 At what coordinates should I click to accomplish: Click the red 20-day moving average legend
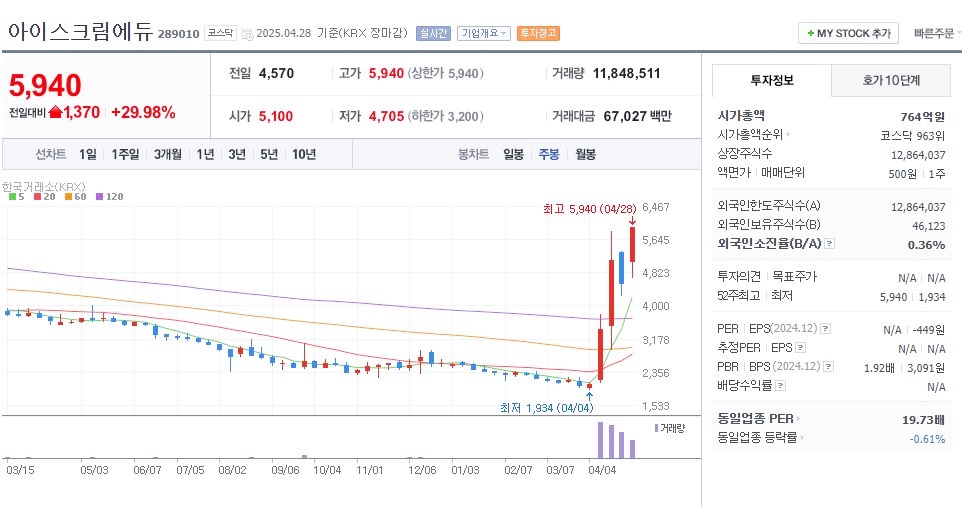point(44,197)
